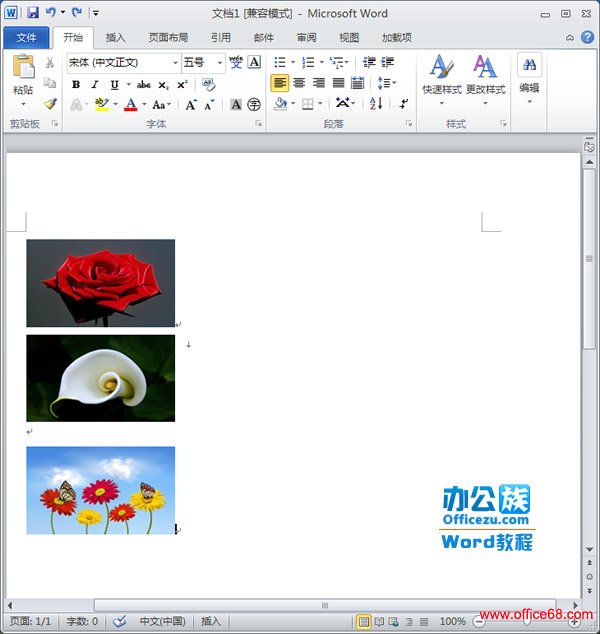Apply the red font color

[130, 105]
